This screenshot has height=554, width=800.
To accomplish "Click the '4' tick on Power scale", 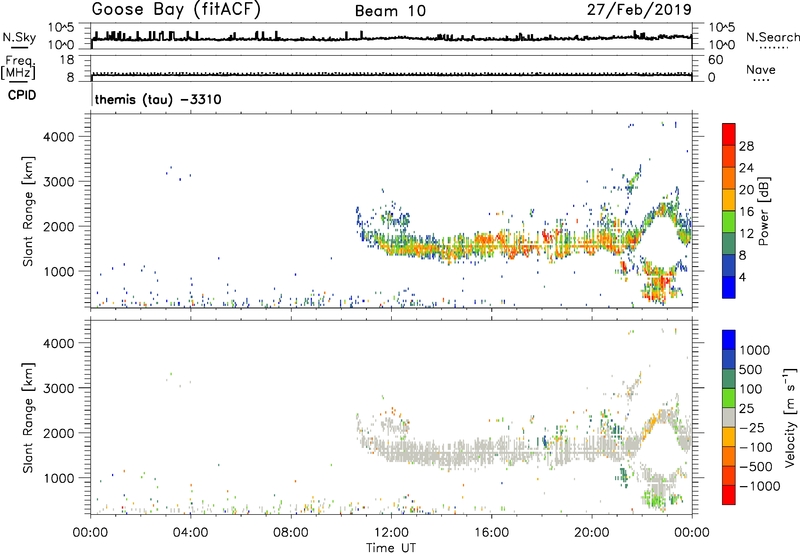I will coord(742,277).
